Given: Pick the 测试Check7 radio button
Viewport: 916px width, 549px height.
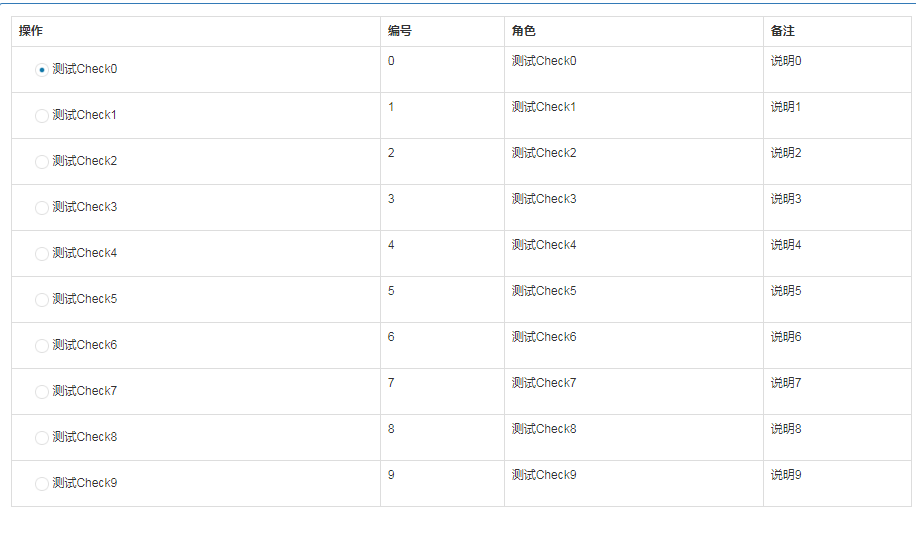Looking at the screenshot, I should 41,392.
